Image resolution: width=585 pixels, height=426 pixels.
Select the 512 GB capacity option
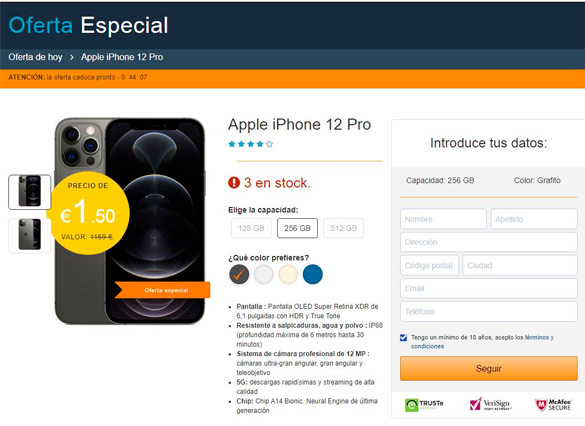pyautogui.click(x=343, y=228)
